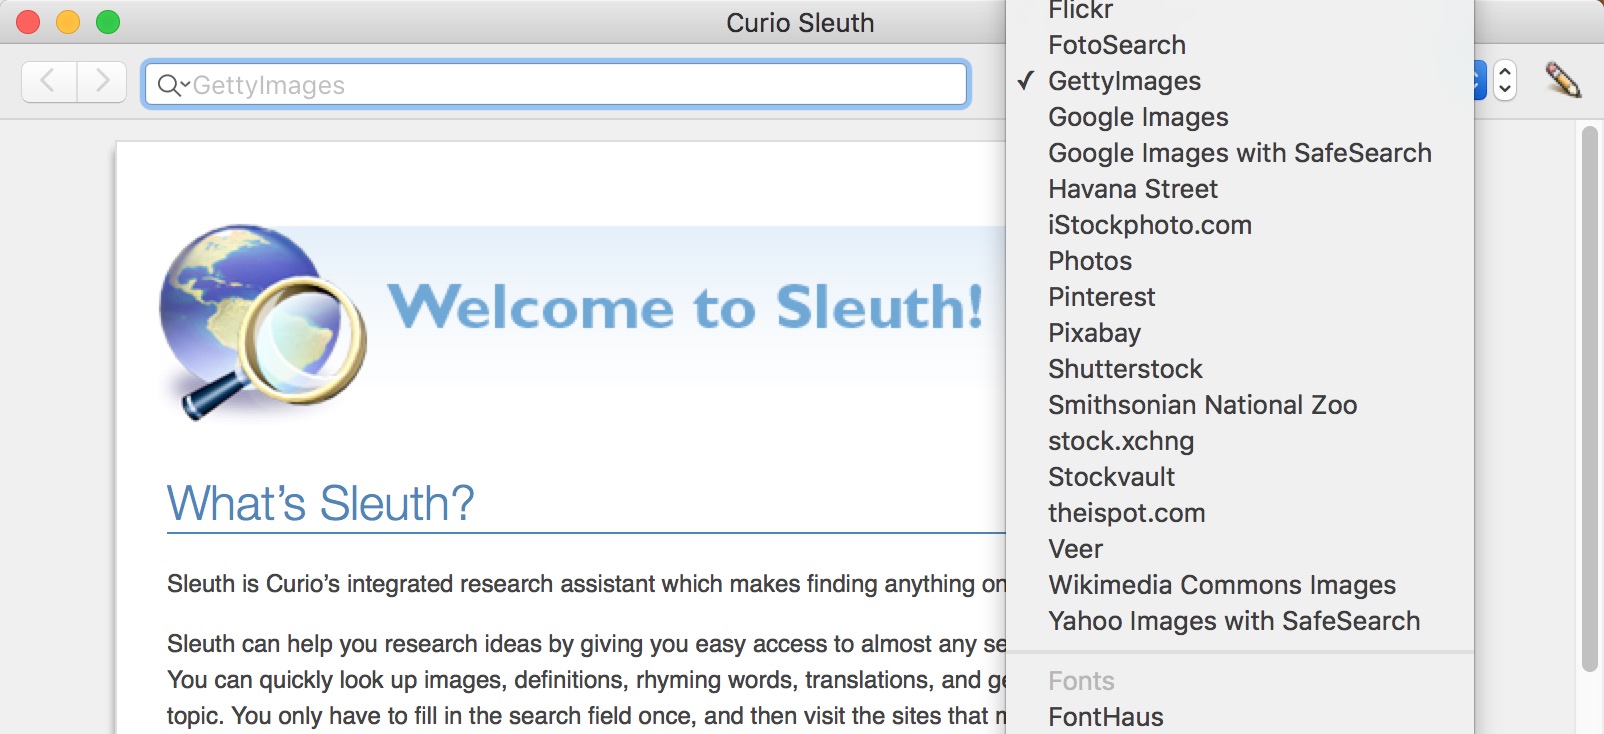Choose Google Images with SafeSearch
Viewport: 1604px width, 734px height.
[x=1240, y=153]
